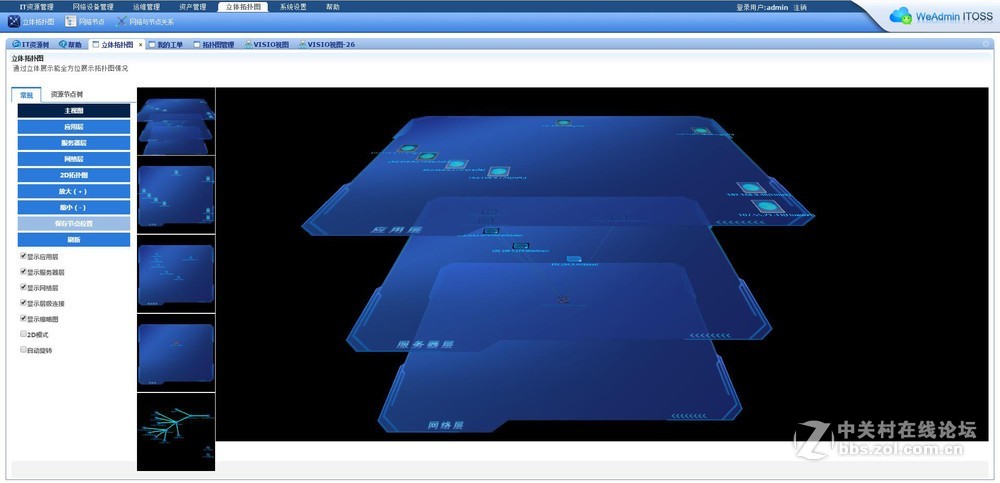The image size is (1000, 483).
Task: Click the 注销 logout link
Action: (x=800, y=7)
